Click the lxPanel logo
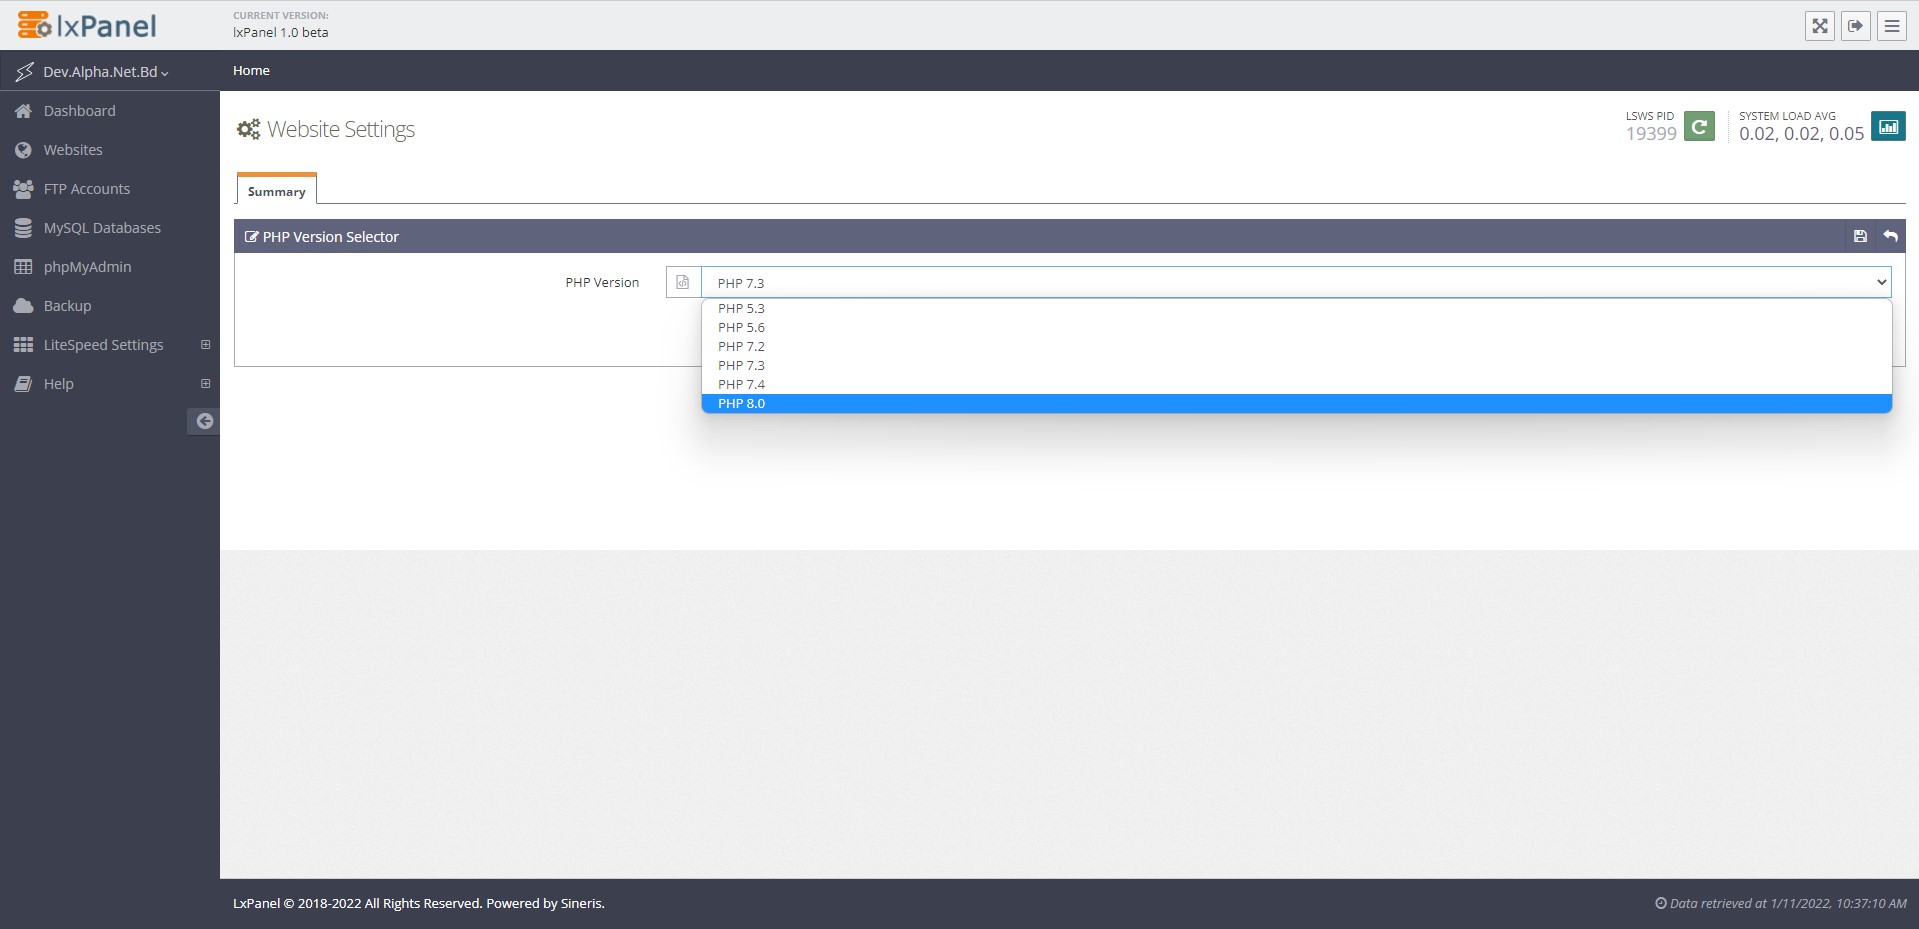The height and width of the screenshot is (929, 1919). pyautogui.click(x=87, y=25)
